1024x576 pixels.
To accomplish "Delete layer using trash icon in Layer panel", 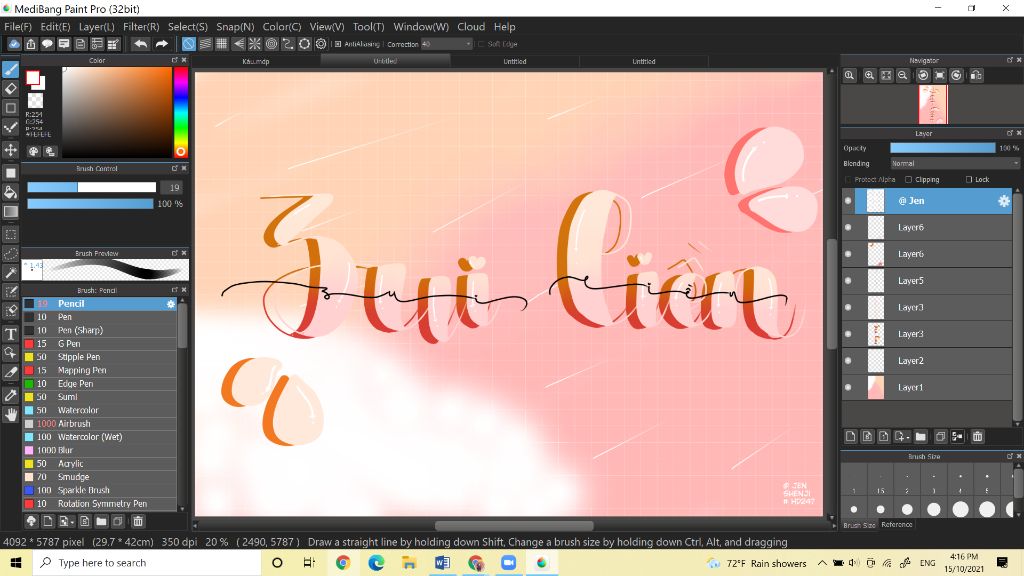I will tap(977, 436).
